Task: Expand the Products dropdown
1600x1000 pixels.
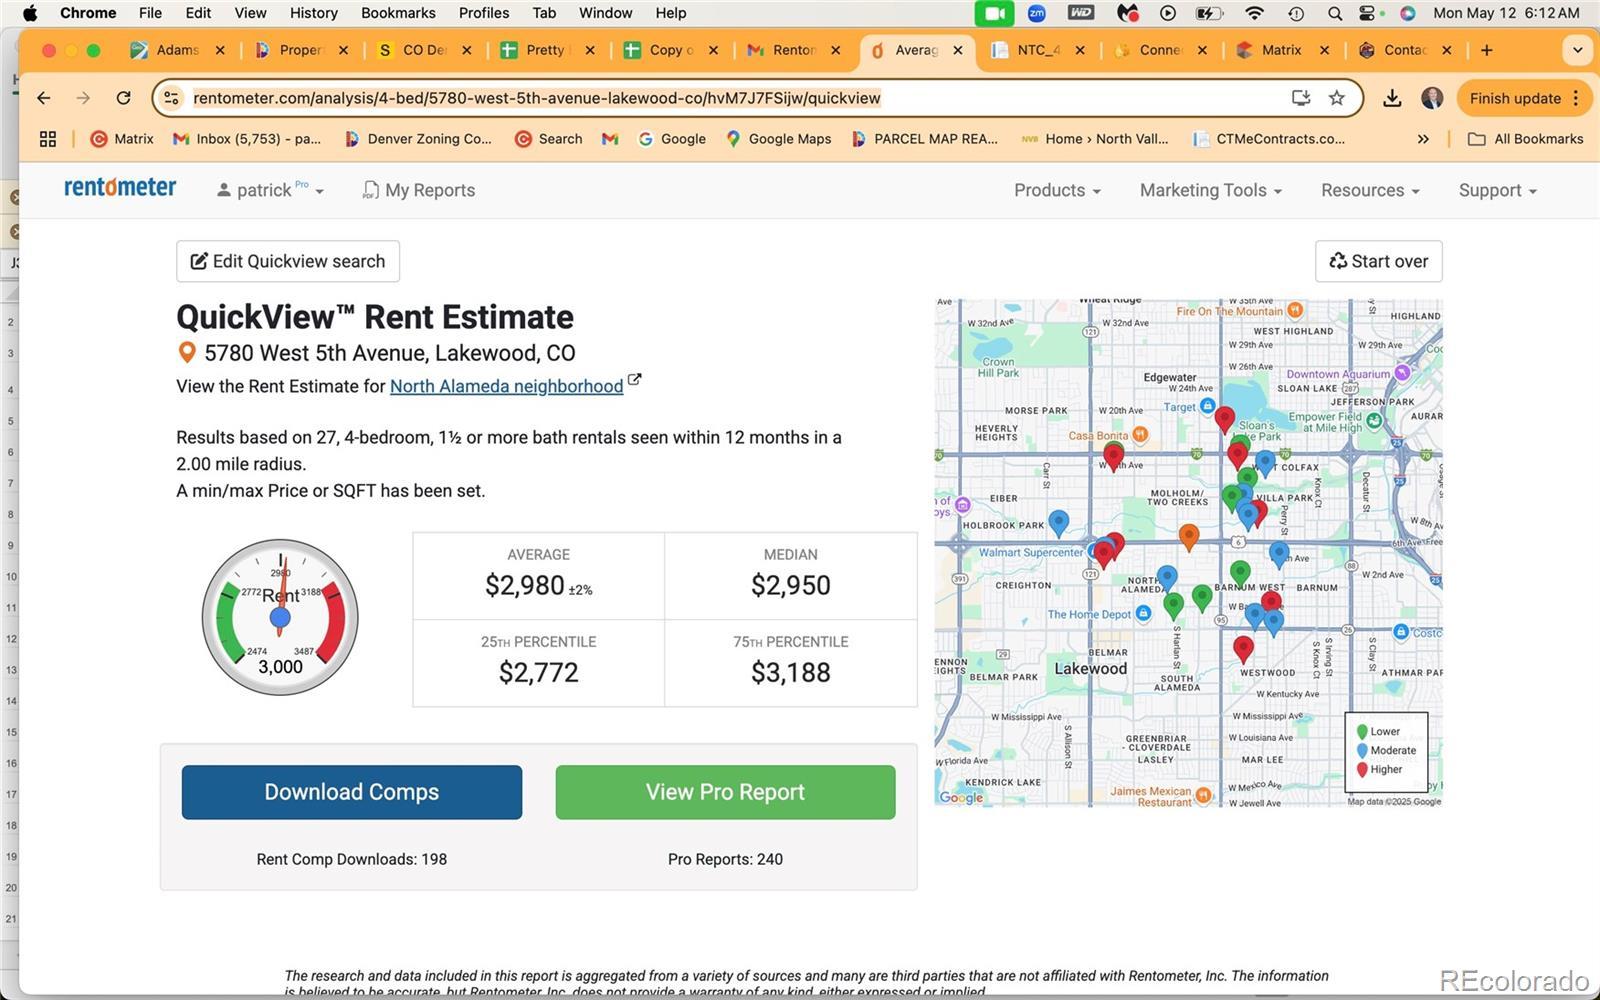Action: pyautogui.click(x=1057, y=190)
